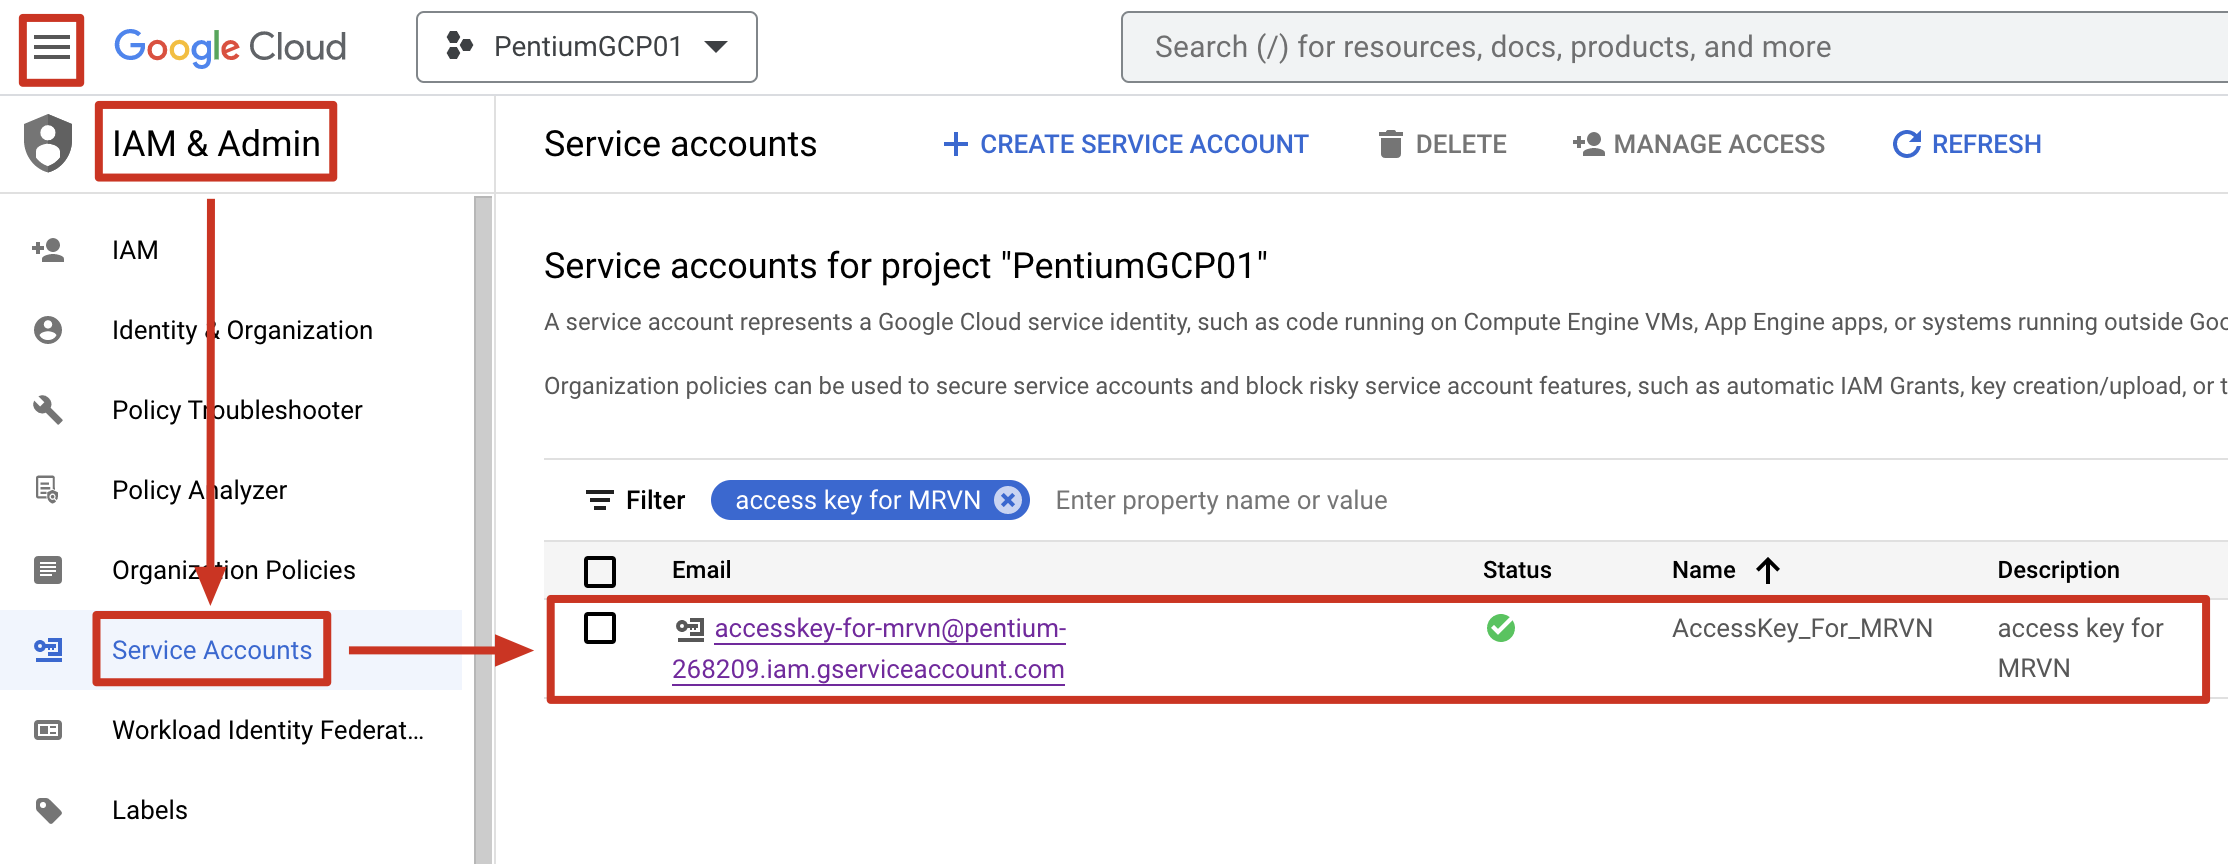
Task: Focus the resources search field
Action: coord(1675,47)
